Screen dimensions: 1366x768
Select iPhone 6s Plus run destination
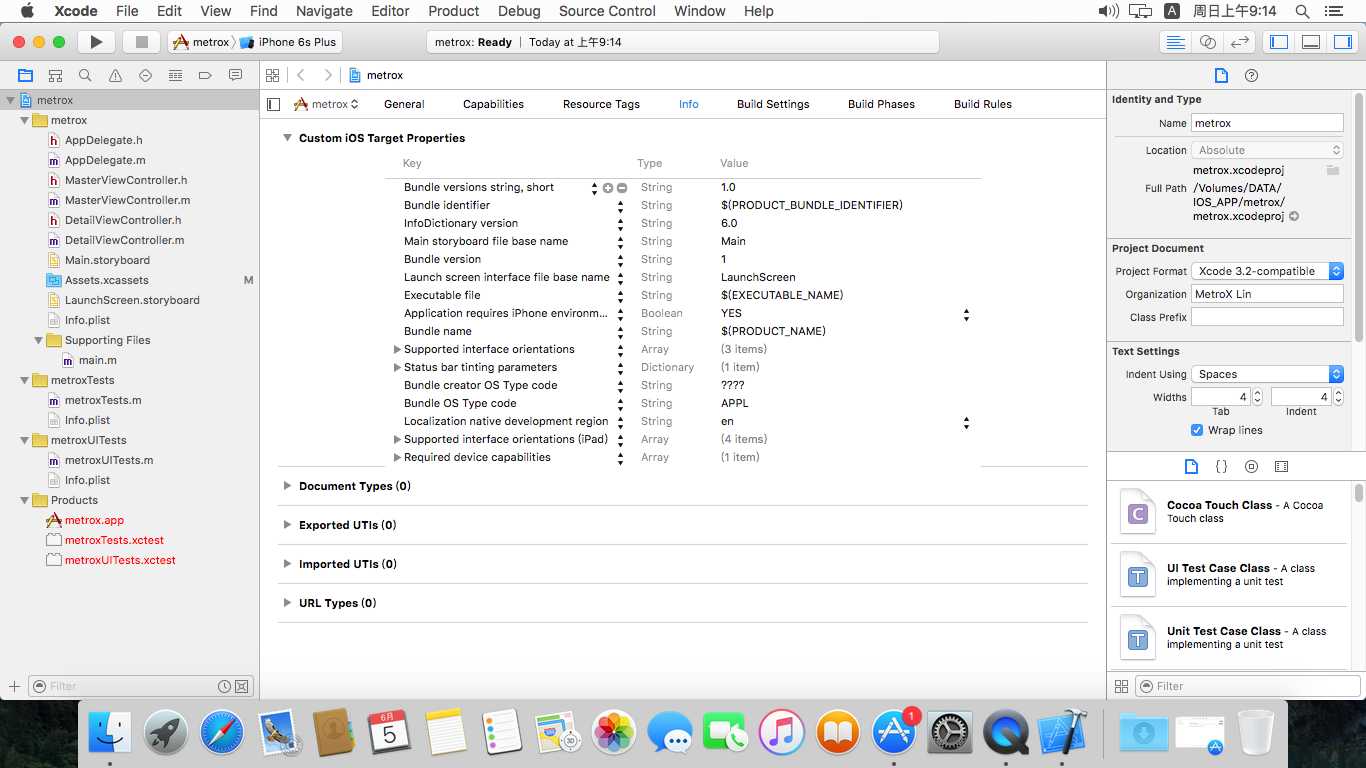(x=289, y=42)
